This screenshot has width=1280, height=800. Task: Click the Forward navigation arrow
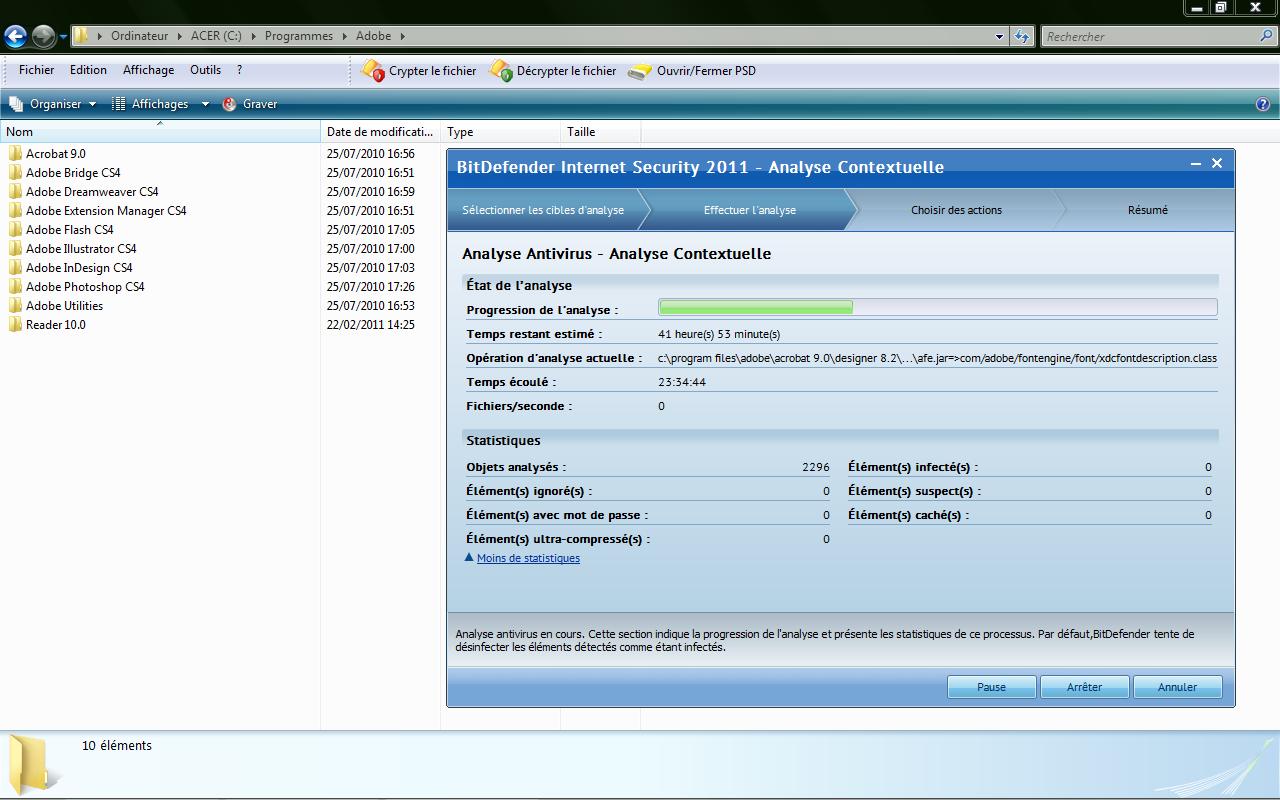43,37
